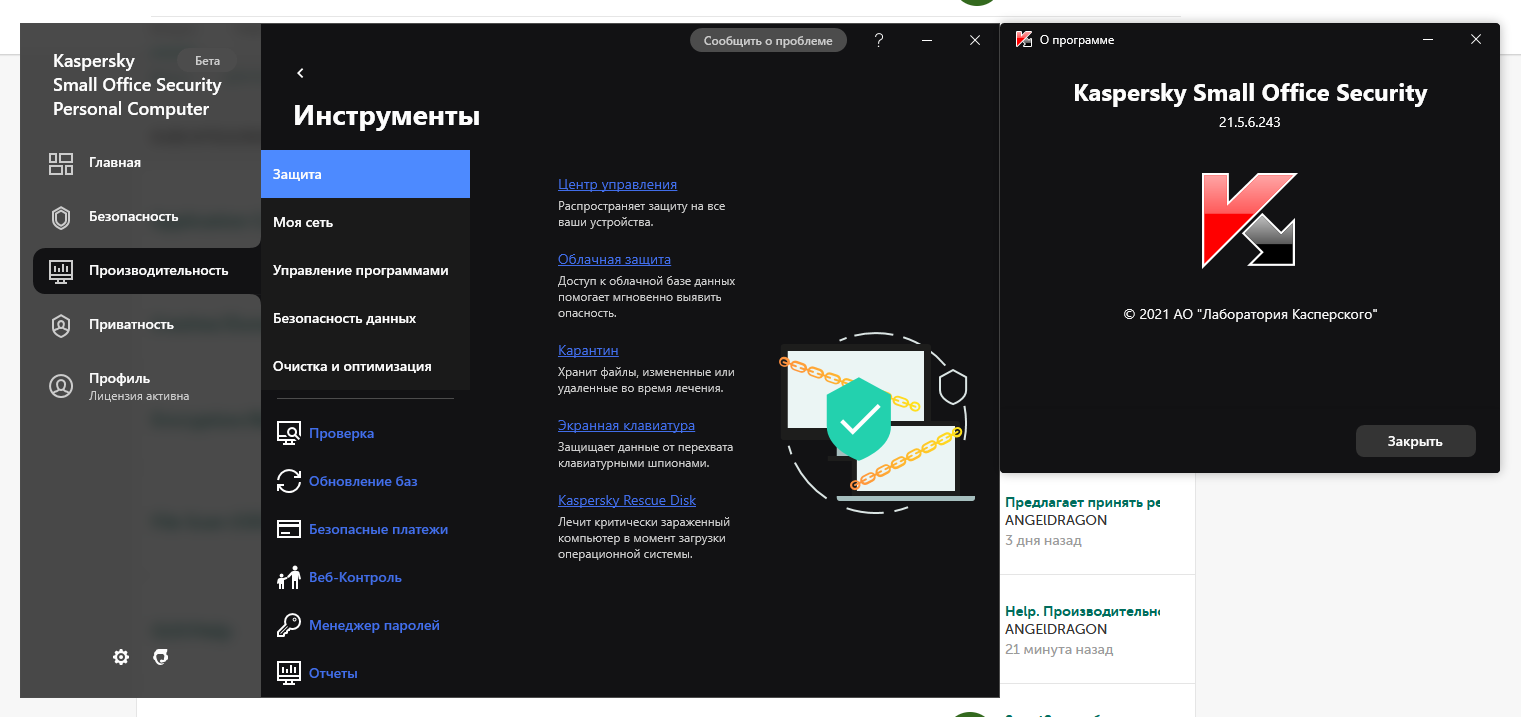The width and height of the screenshot is (1521, 717).
Task: Click the Бета badge near the product name
Action: coord(207,60)
